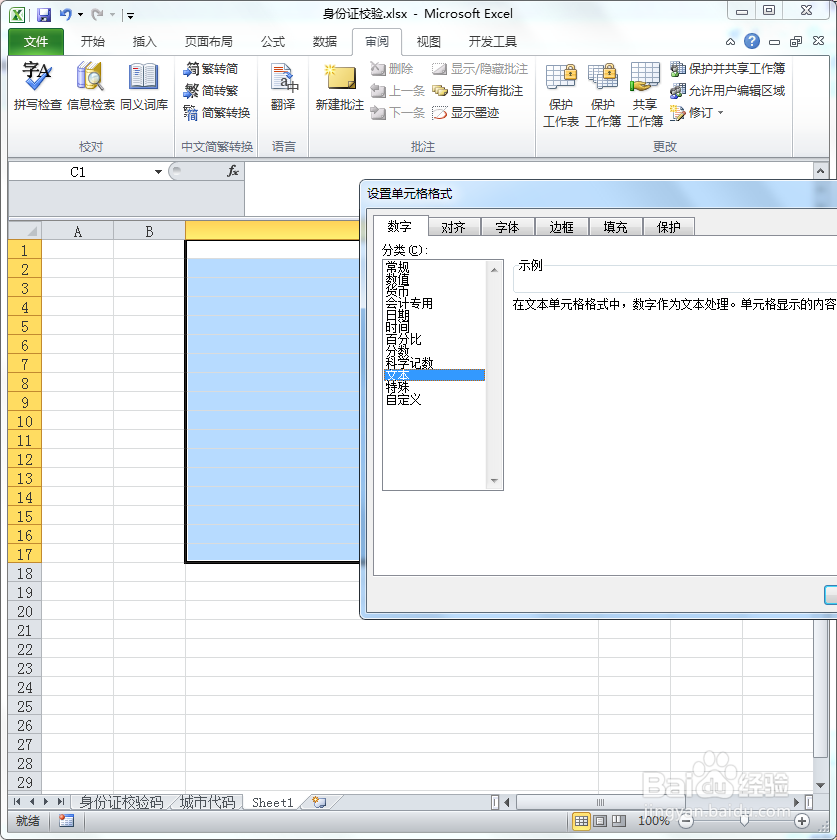Image resolution: width=837 pixels, height=840 pixels.
Task: Open the 同义词库 thesaurus
Action: coord(144,86)
